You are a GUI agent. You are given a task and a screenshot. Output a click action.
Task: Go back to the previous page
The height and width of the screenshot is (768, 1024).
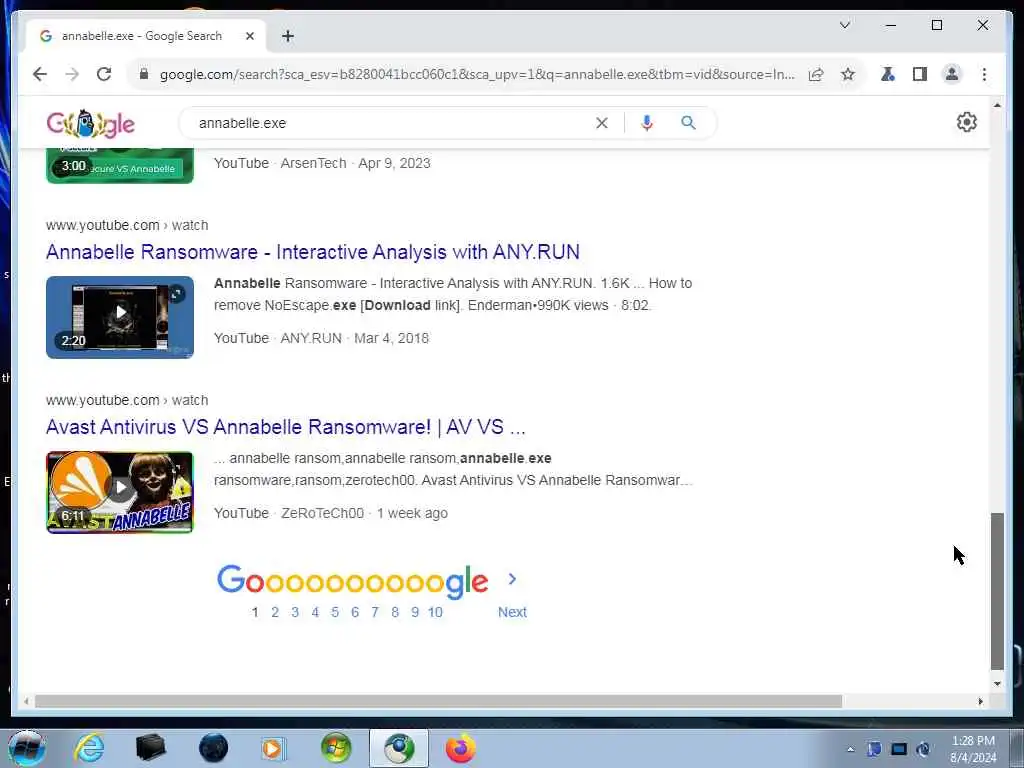(x=40, y=74)
